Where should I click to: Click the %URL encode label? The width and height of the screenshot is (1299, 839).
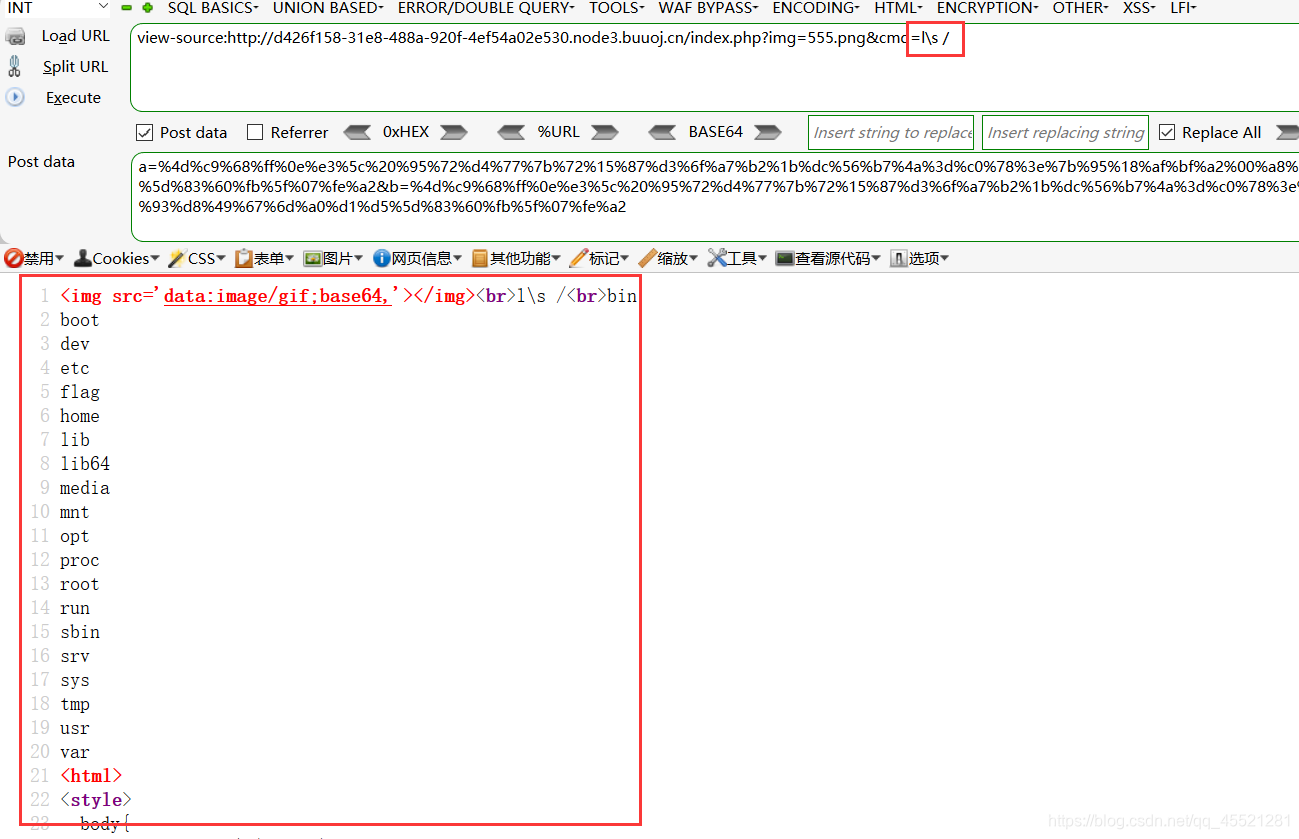(x=558, y=132)
